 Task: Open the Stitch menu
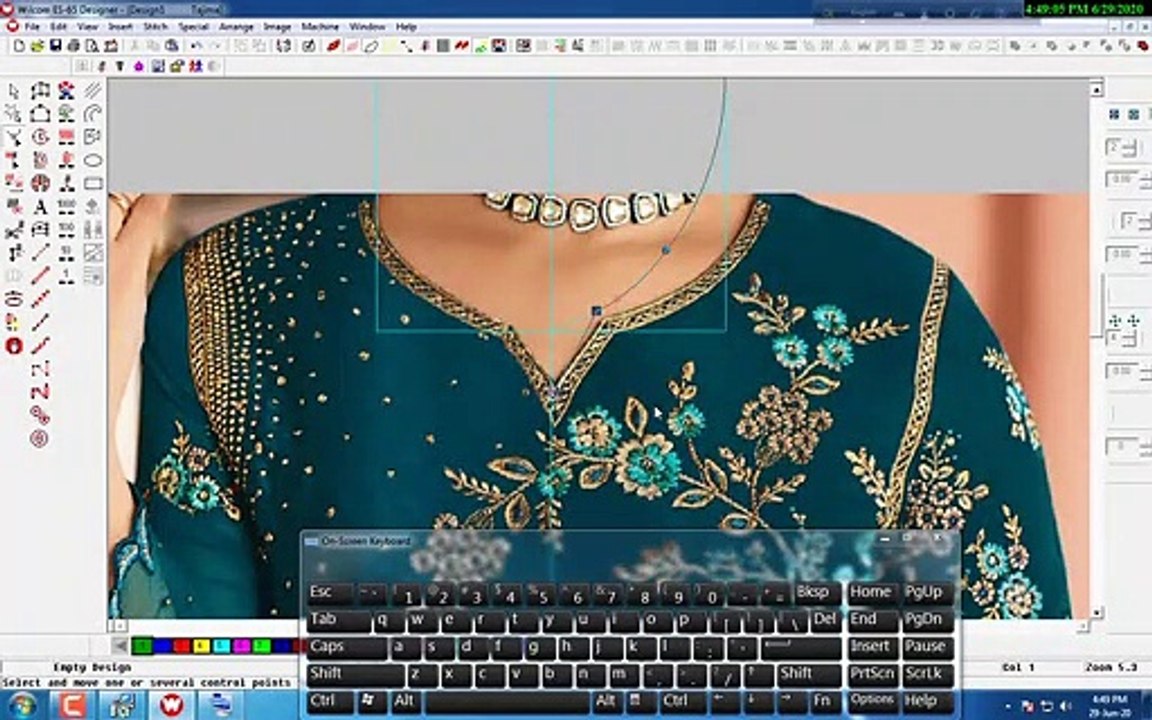pyautogui.click(x=155, y=26)
